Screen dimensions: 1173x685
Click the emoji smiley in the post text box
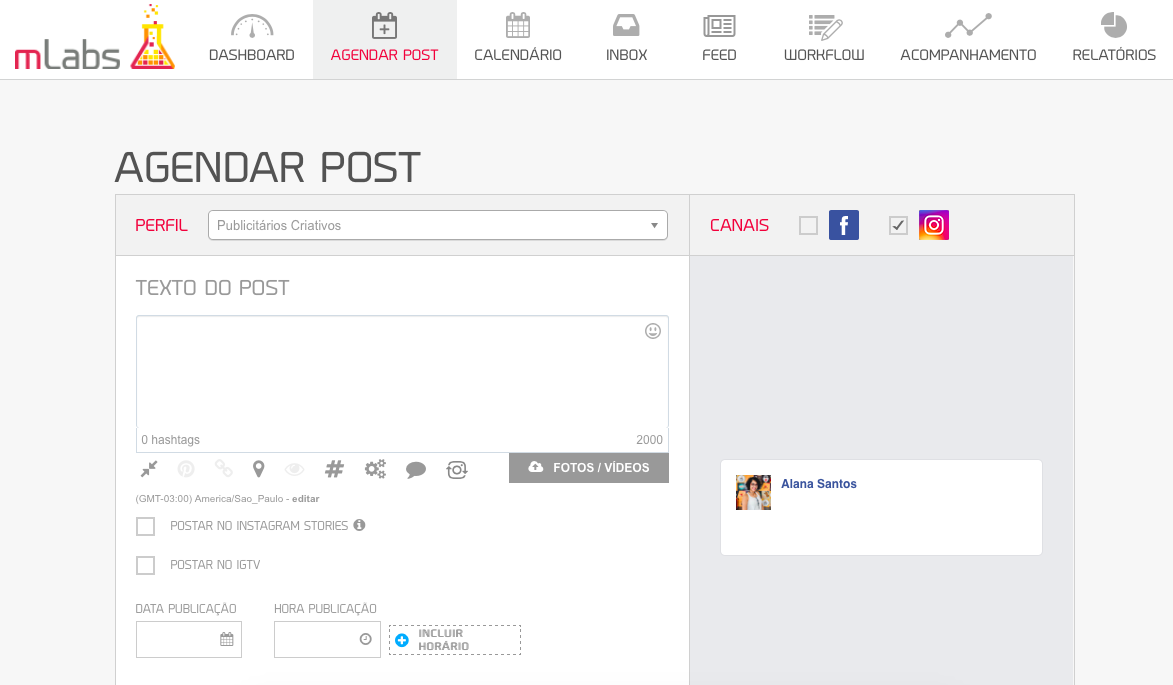coord(653,331)
